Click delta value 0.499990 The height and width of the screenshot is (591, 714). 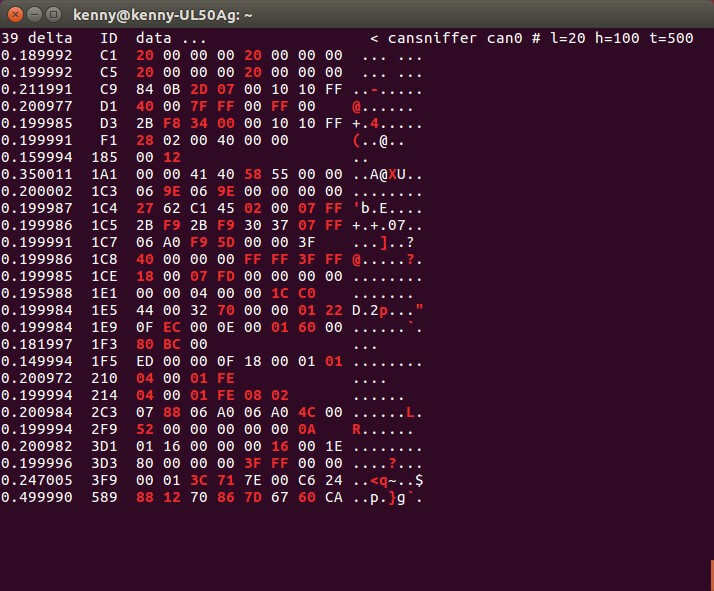[x=36, y=497]
